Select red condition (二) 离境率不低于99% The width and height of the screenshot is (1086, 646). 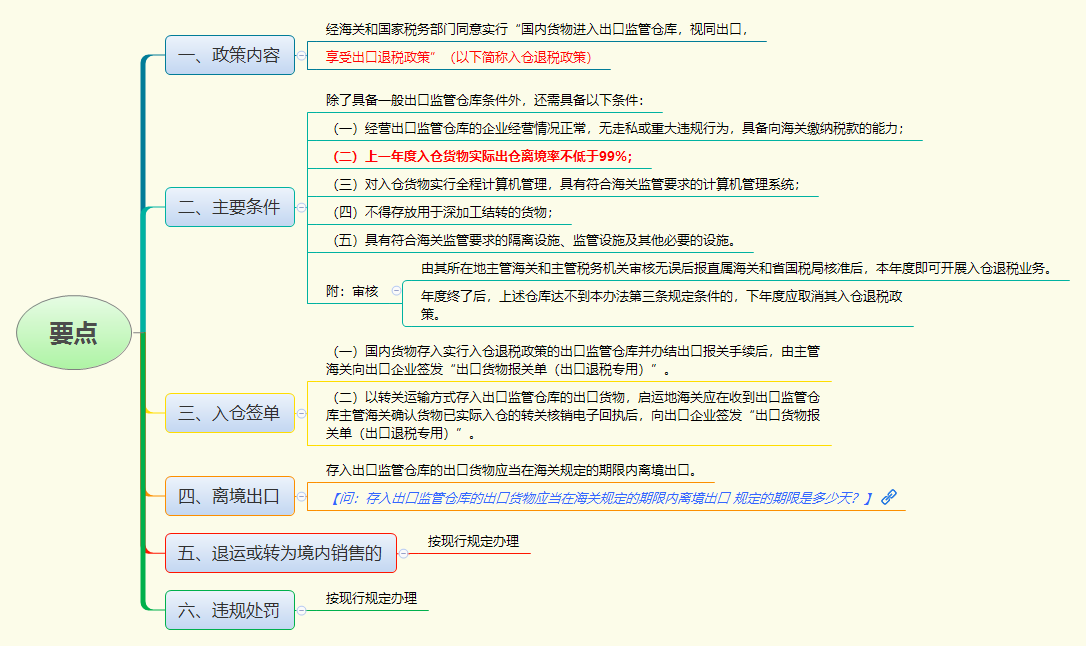tap(483, 156)
